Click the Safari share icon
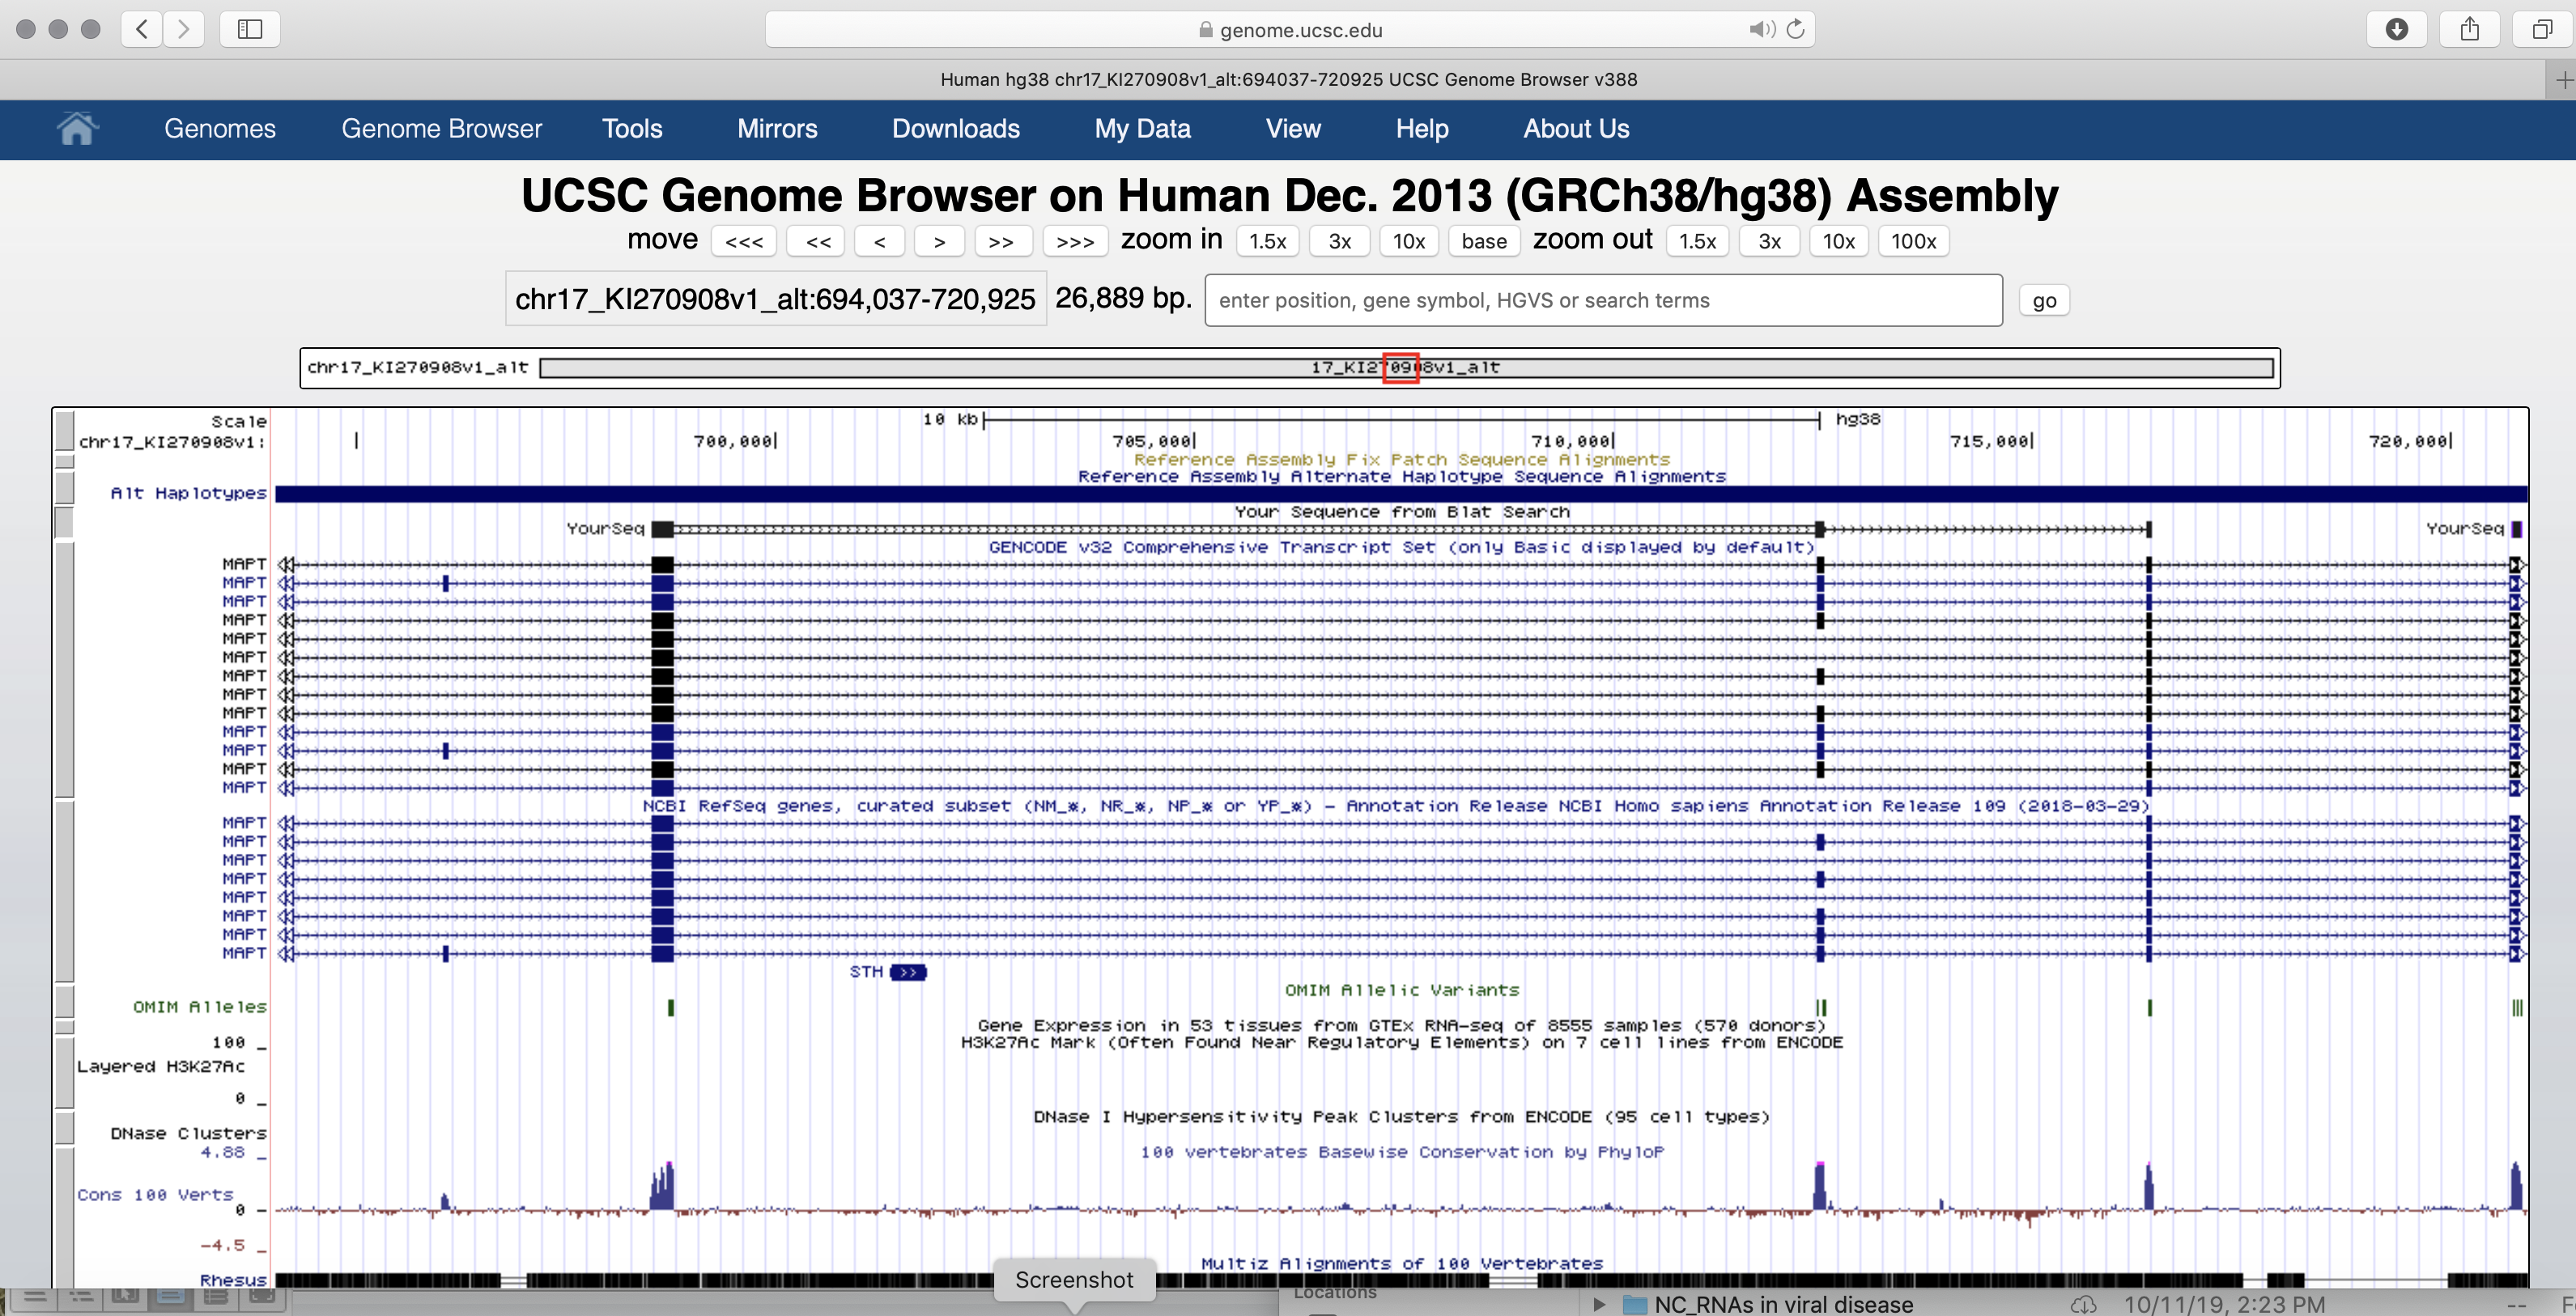Viewport: 2576px width, 1316px height. pyautogui.click(x=2469, y=29)
